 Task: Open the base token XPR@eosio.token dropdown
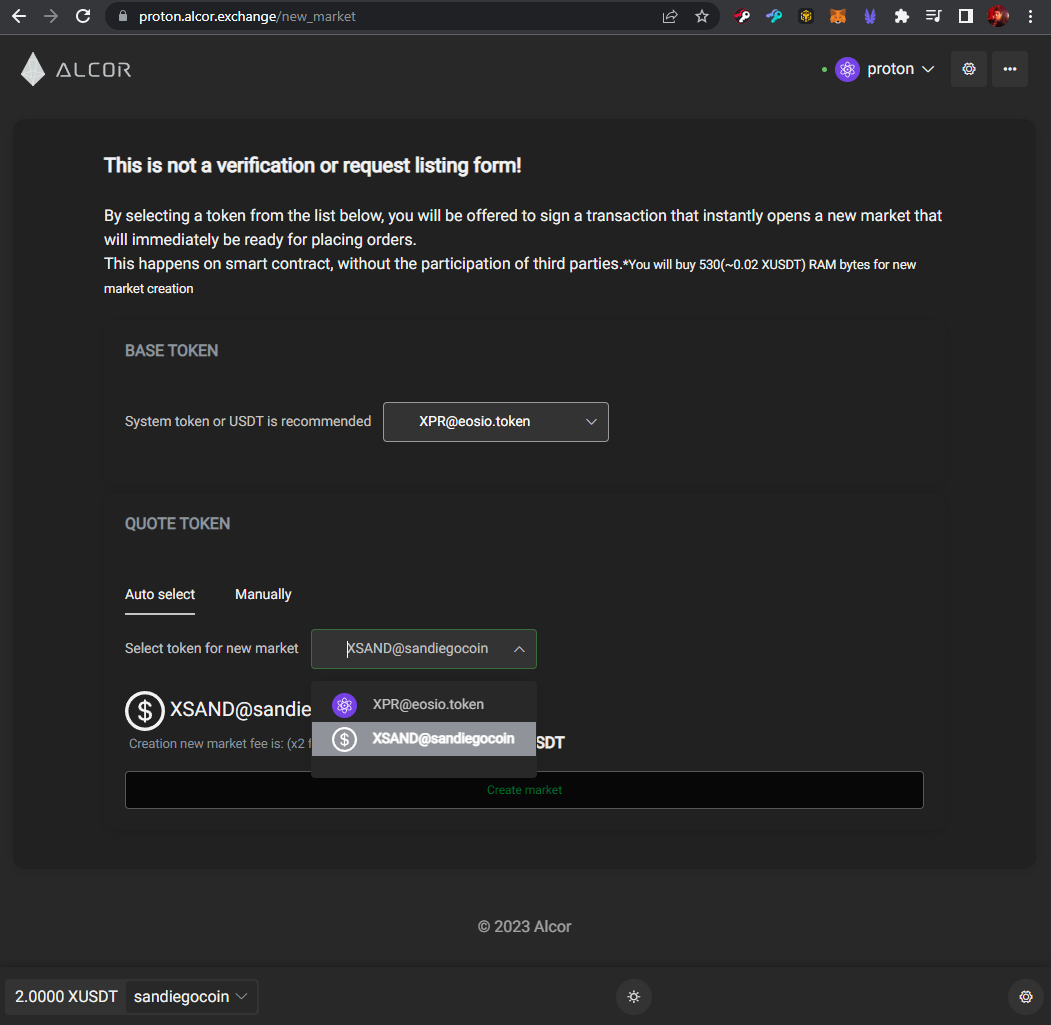click(x=495, y=422)
